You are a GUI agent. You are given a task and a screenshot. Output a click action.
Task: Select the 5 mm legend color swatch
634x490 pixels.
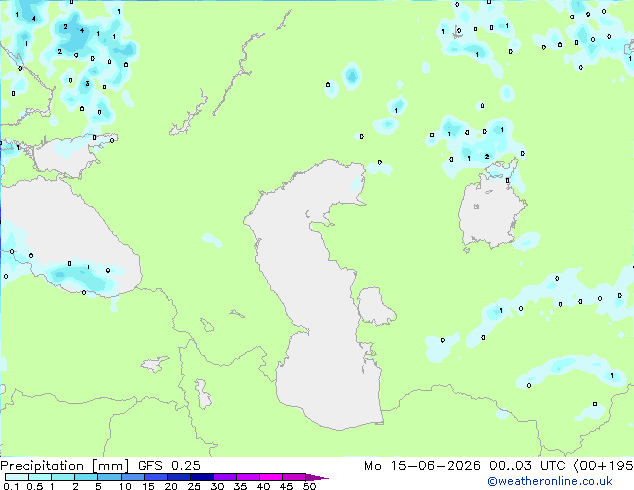[x=109, y=477]
